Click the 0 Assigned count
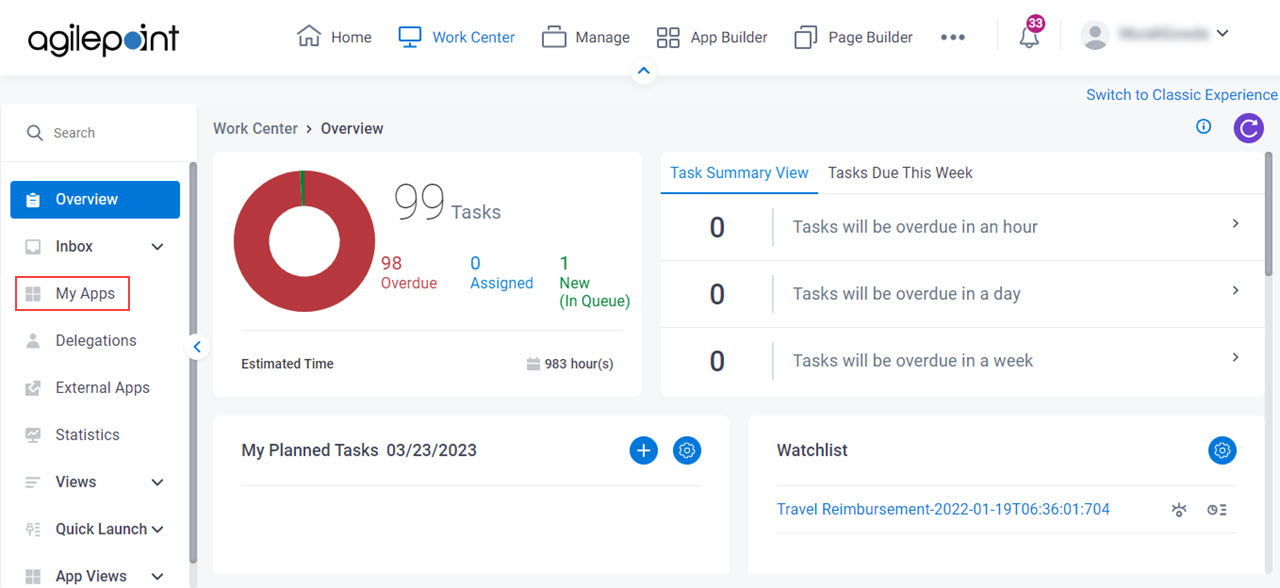Screen dimensions: 1280x588 click(501, 272)
